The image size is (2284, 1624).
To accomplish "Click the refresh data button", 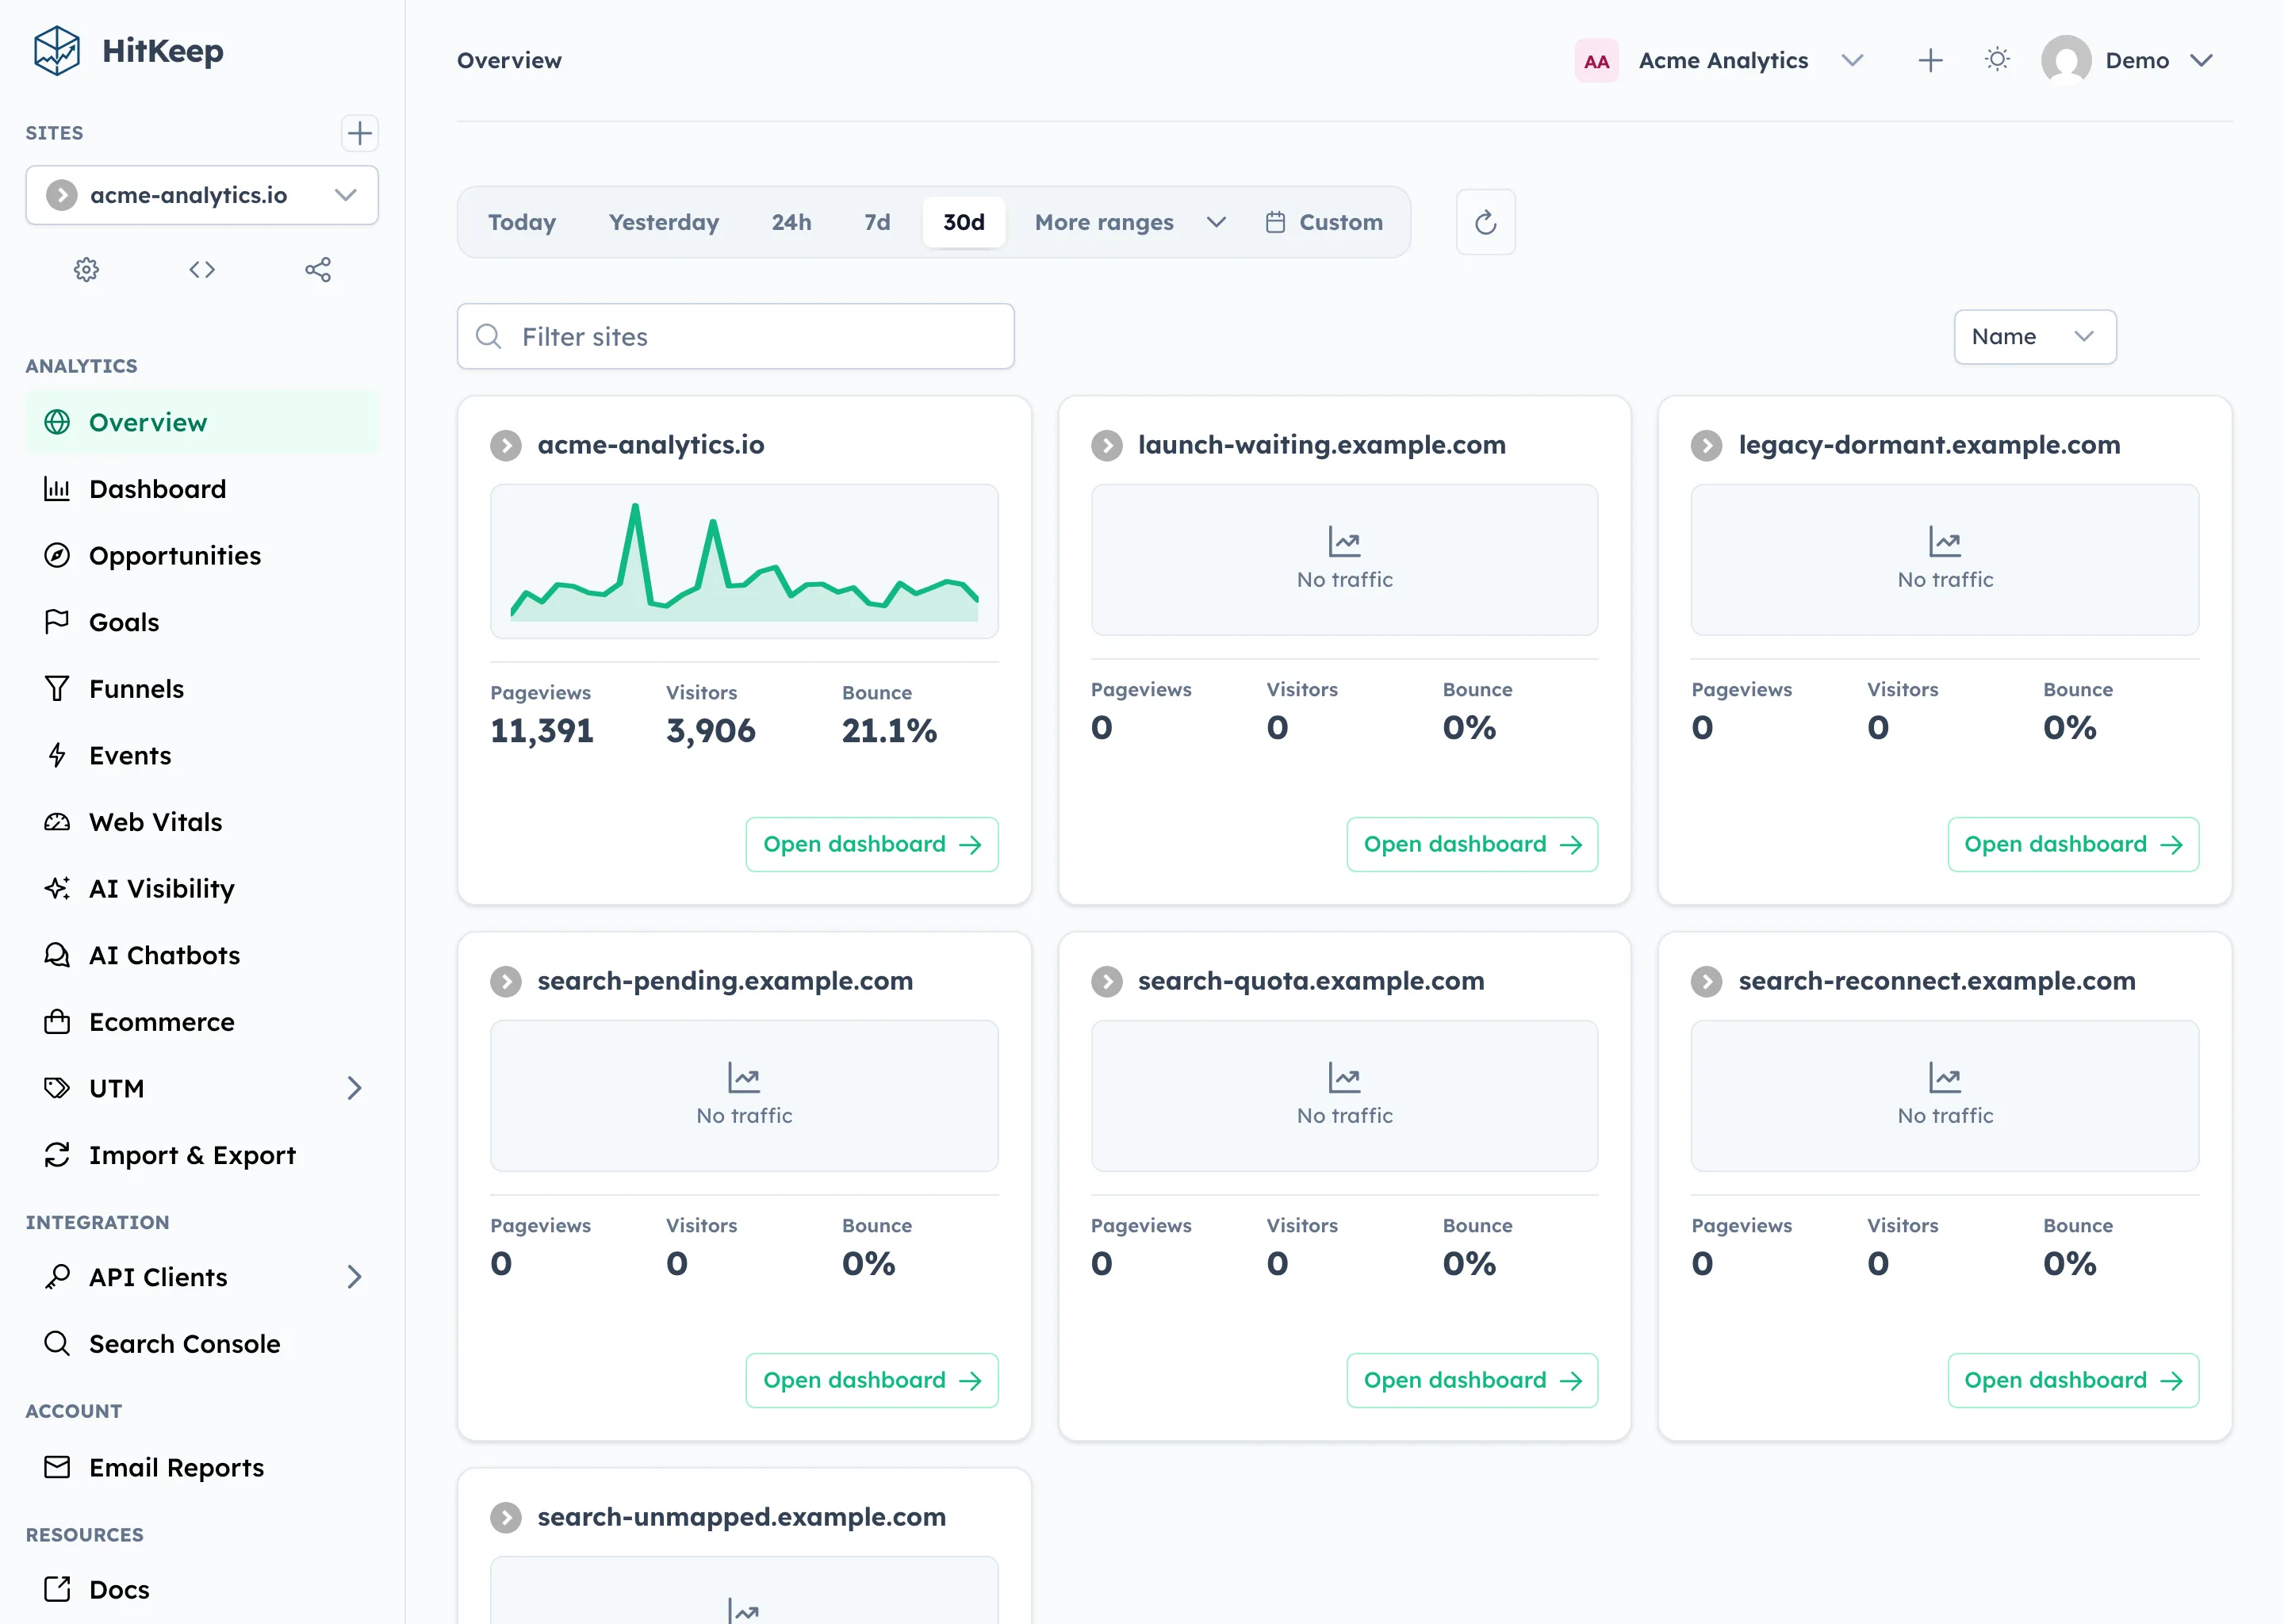I will pyautogui.click(x=1485, y=222).
